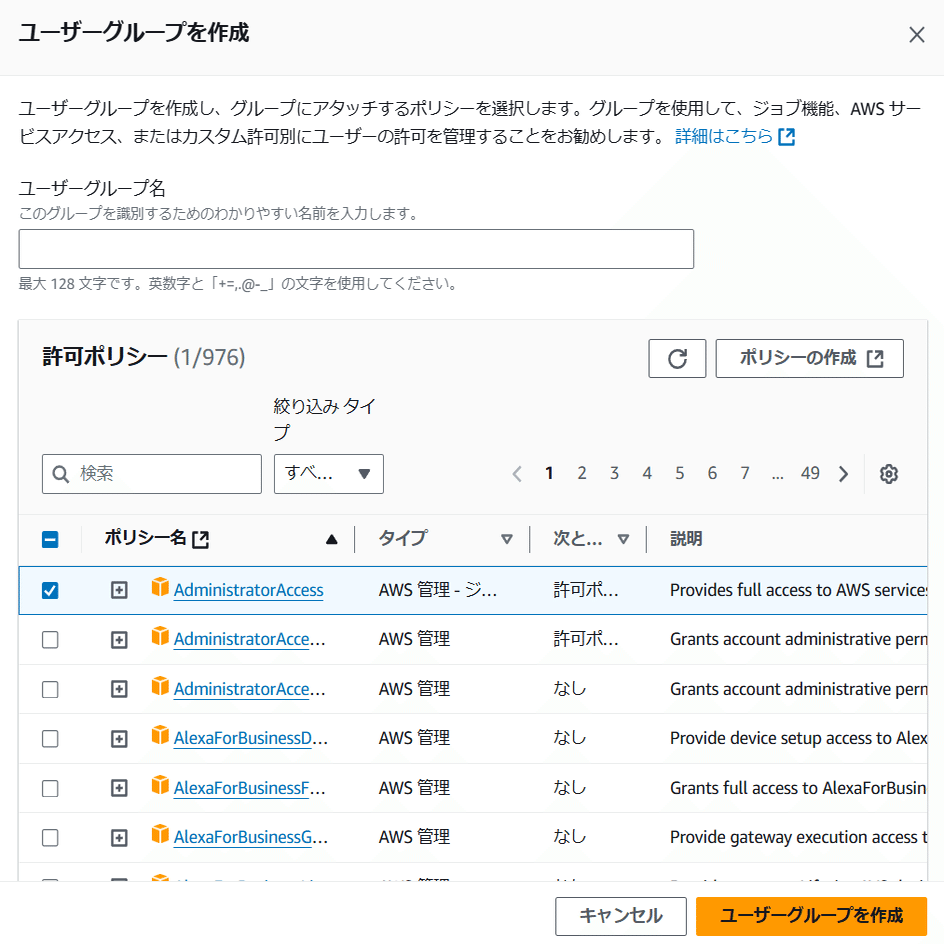The width and height of the screenshot is (944, 944).
Task: Click the ユーザーグループを作成 orange button
Action: pos(812,916)
